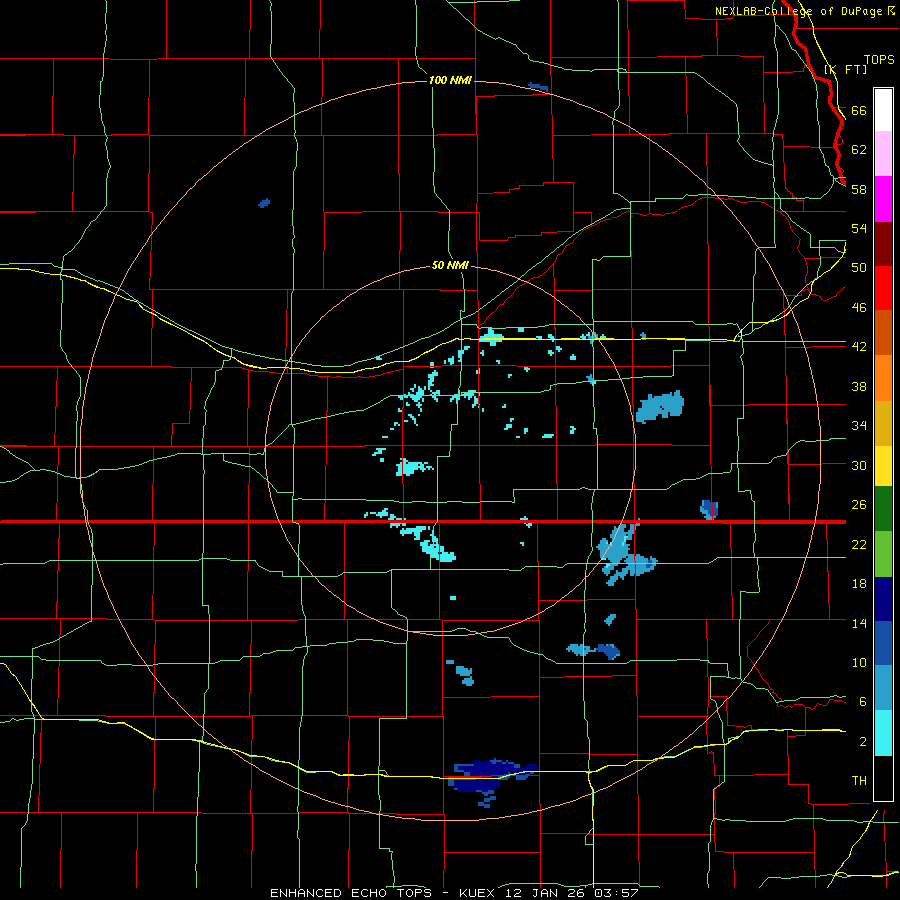900x900 pixels.
Task: Choose the dark orange legend swatch
Action: (883, 333)
